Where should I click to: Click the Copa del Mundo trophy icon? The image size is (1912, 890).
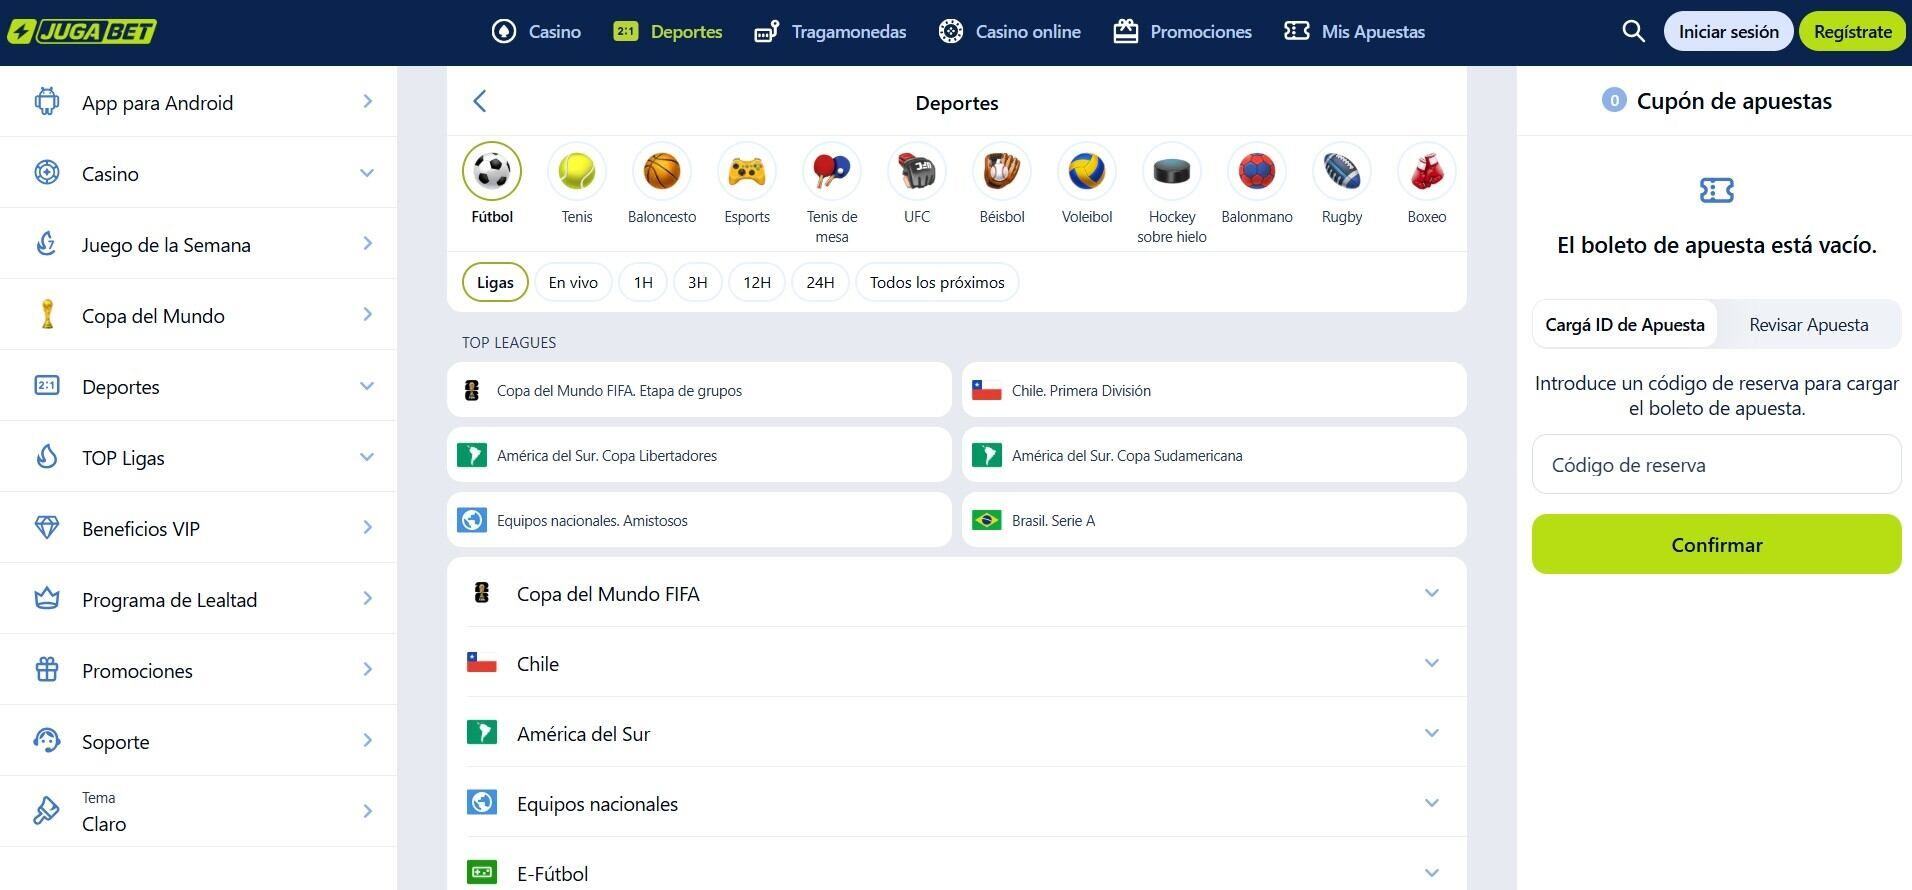47,315
